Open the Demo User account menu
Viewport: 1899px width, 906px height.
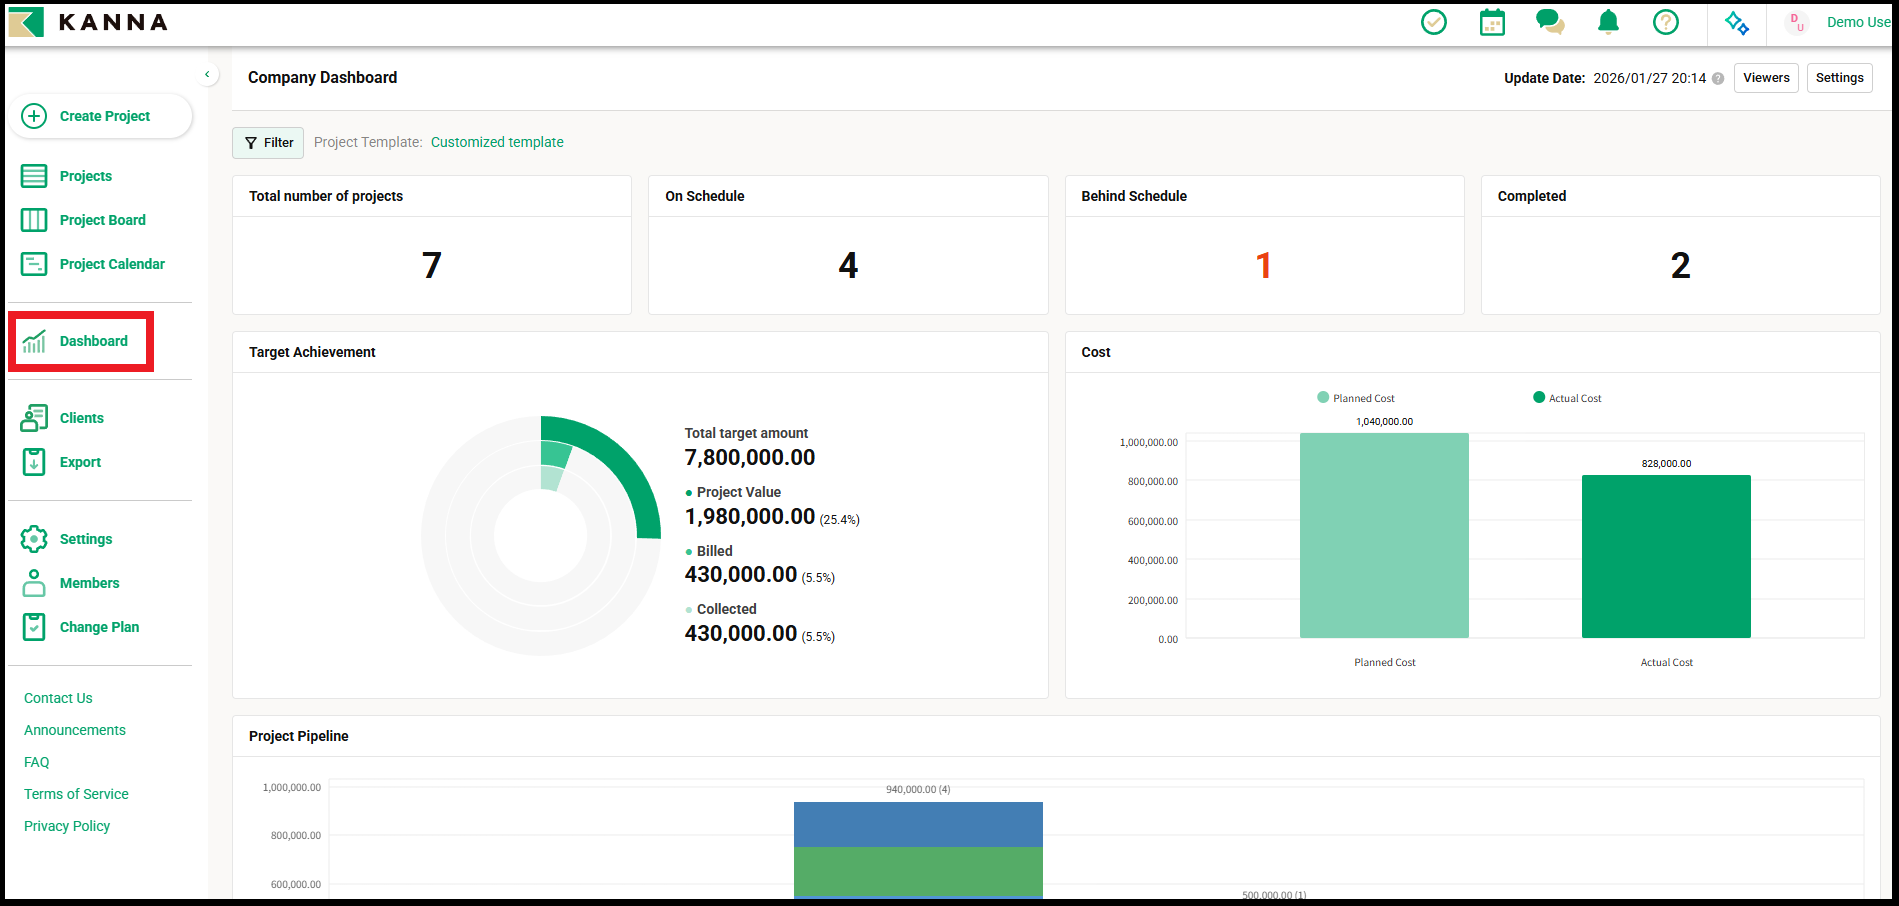click(1842, 22)
